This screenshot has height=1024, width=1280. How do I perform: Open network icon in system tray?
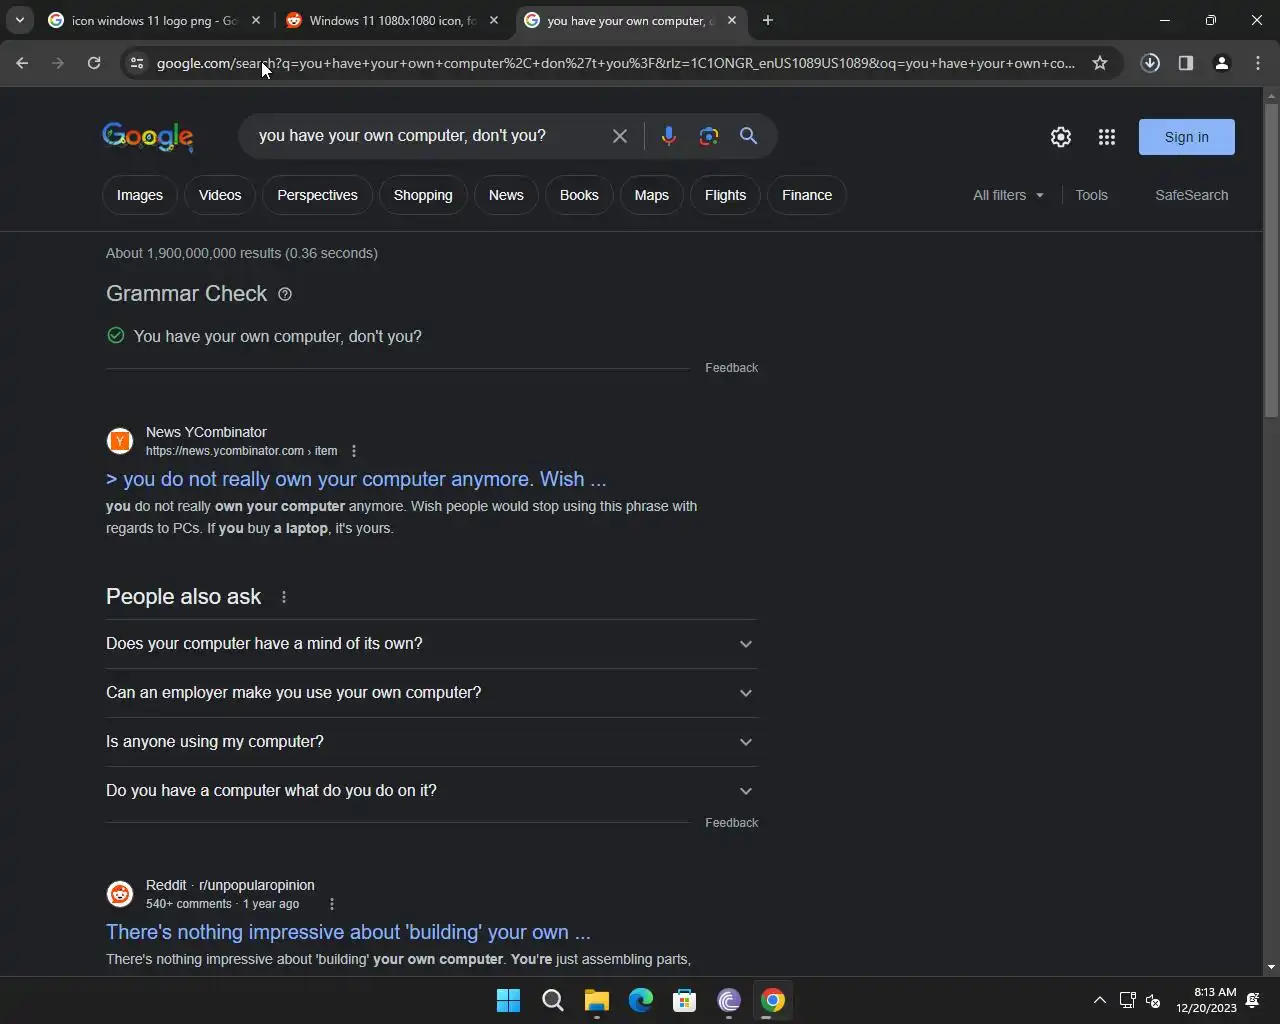pyautogui.click(x=1127, y=1000)
